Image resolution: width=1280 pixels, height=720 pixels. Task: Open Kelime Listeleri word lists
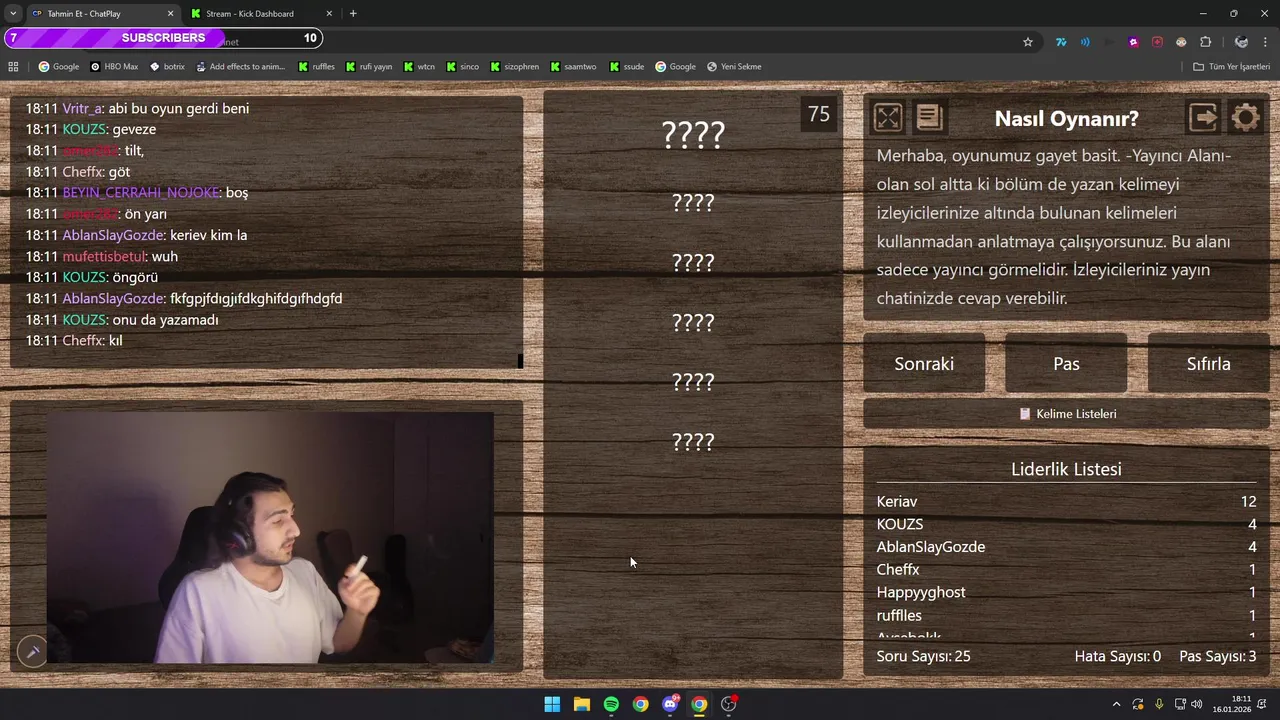point(1066,414)
